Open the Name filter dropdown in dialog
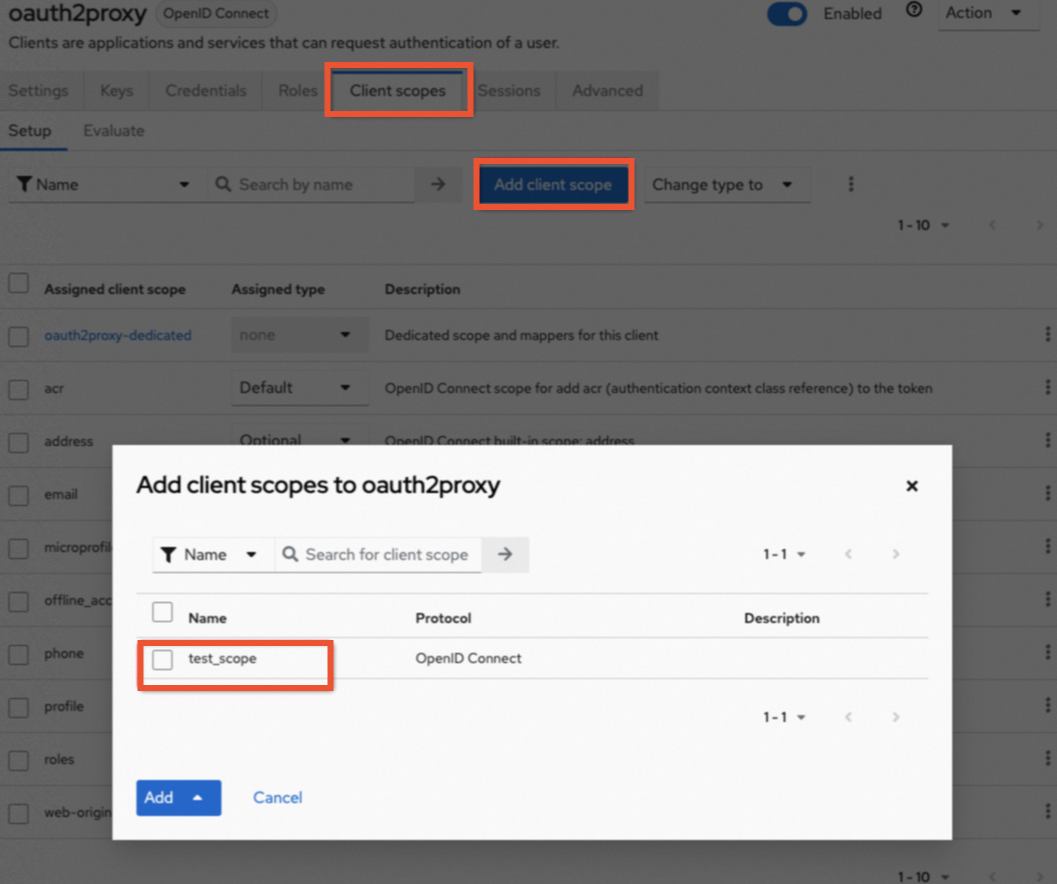This screenshot has width=1057, height=884. point(213,554)
